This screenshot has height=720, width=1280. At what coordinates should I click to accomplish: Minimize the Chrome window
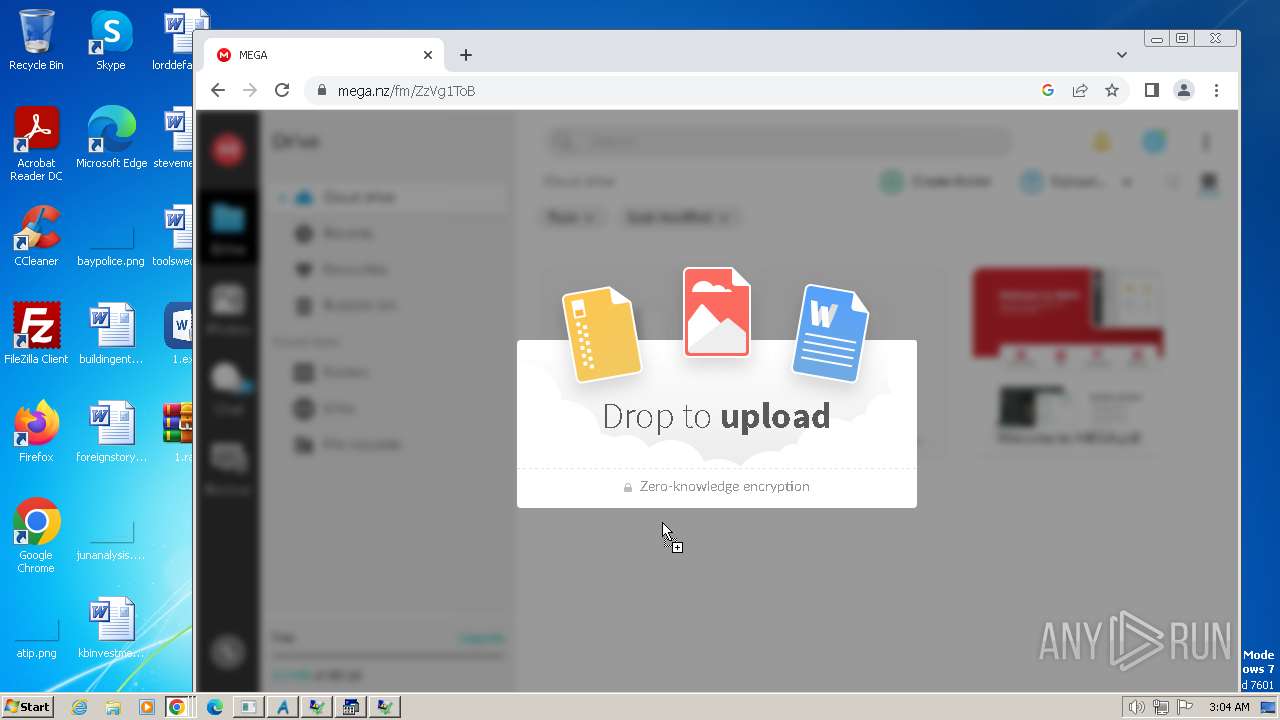point(1157,39)
